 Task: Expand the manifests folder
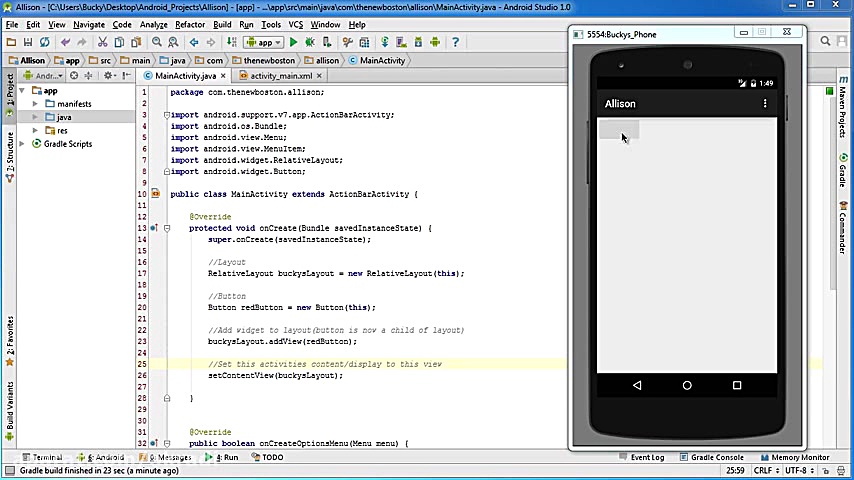[x=35, y=104]
